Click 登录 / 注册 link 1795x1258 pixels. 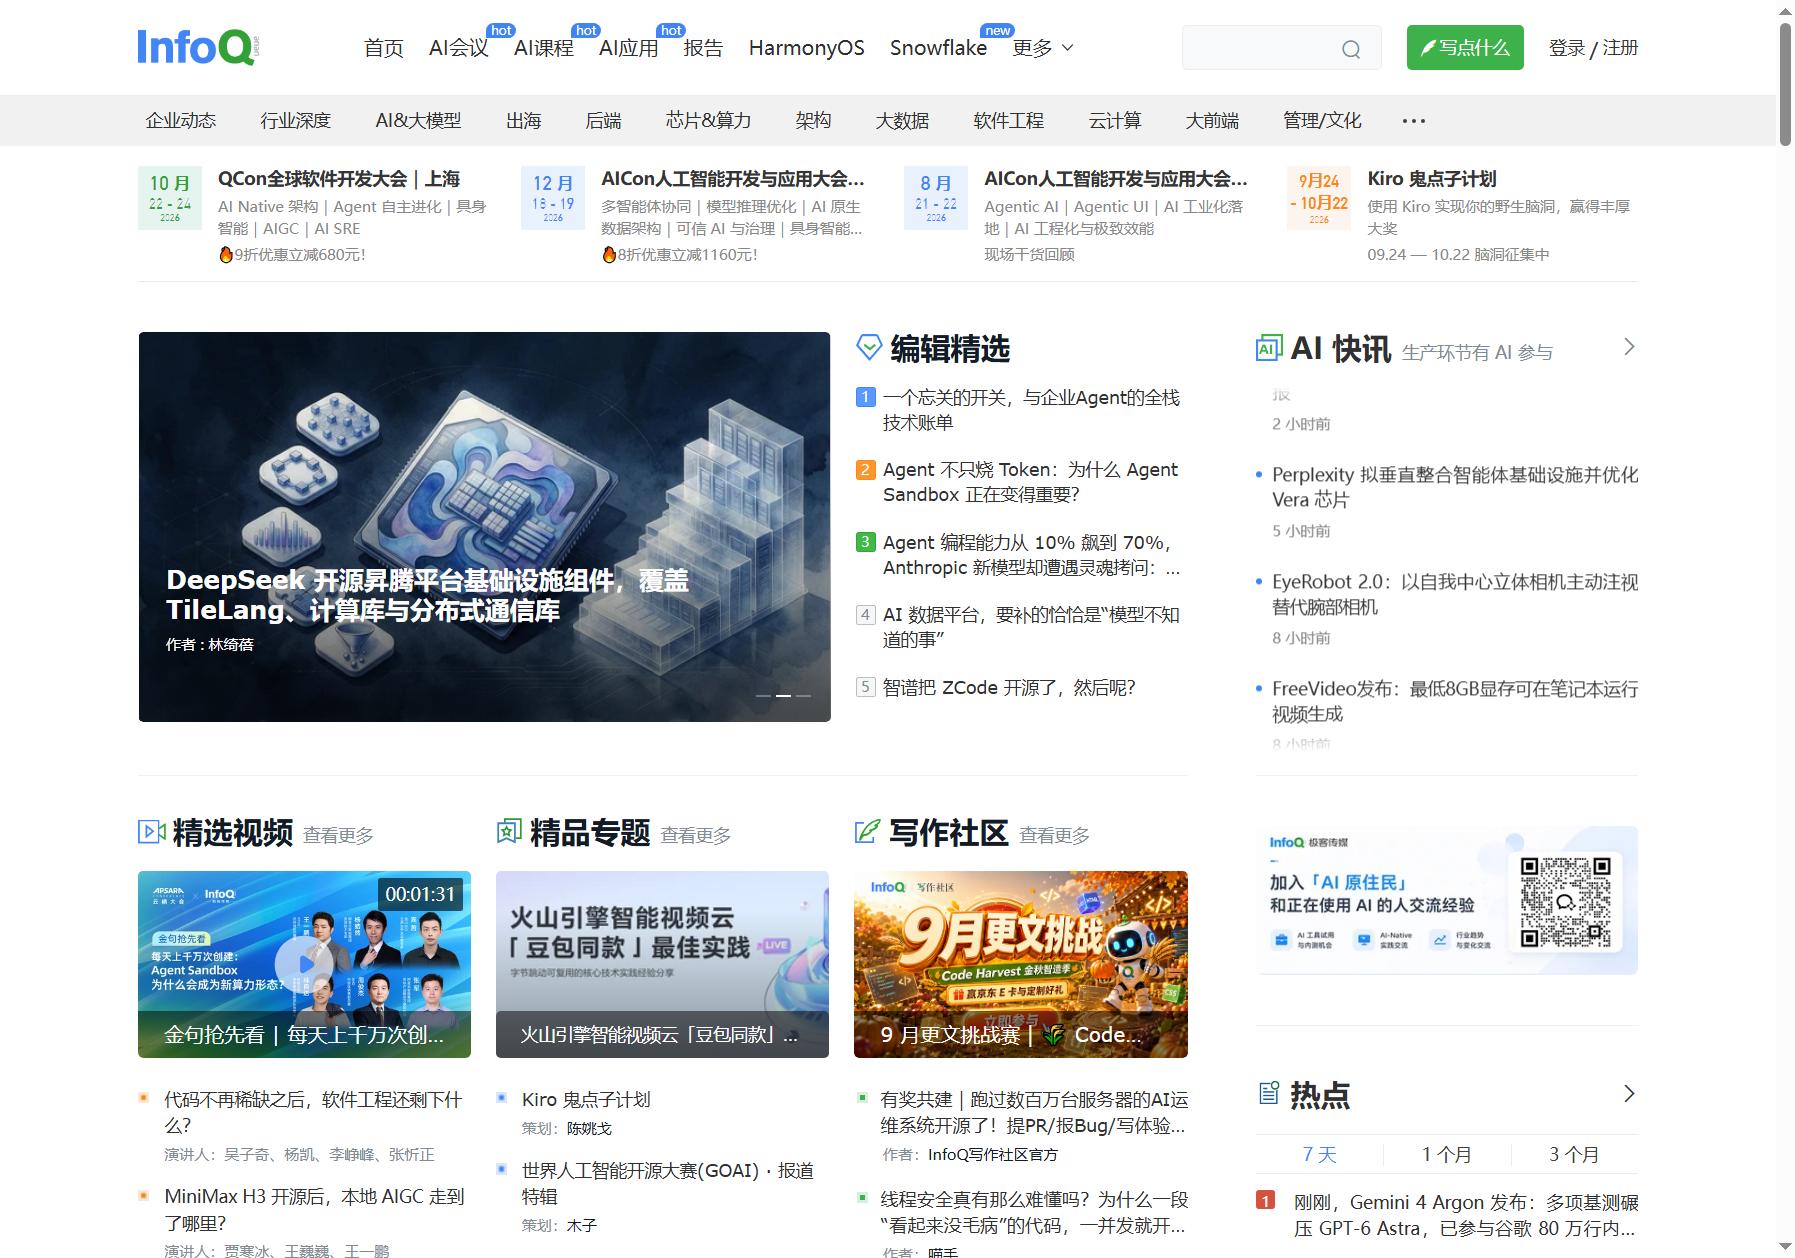coord(1593,48)
